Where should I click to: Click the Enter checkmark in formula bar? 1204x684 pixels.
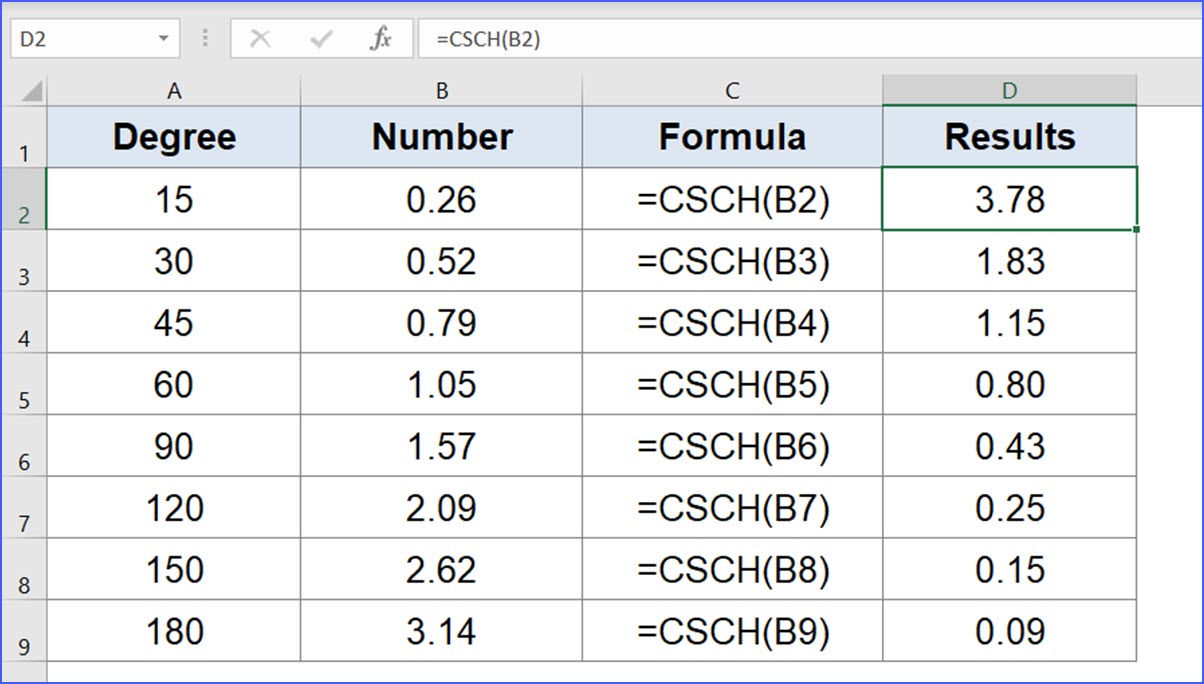320,38
